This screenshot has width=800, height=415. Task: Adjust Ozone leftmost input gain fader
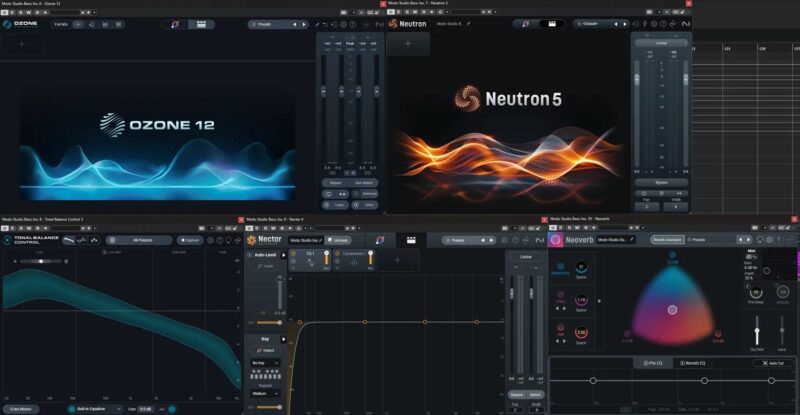coord(323,91)
